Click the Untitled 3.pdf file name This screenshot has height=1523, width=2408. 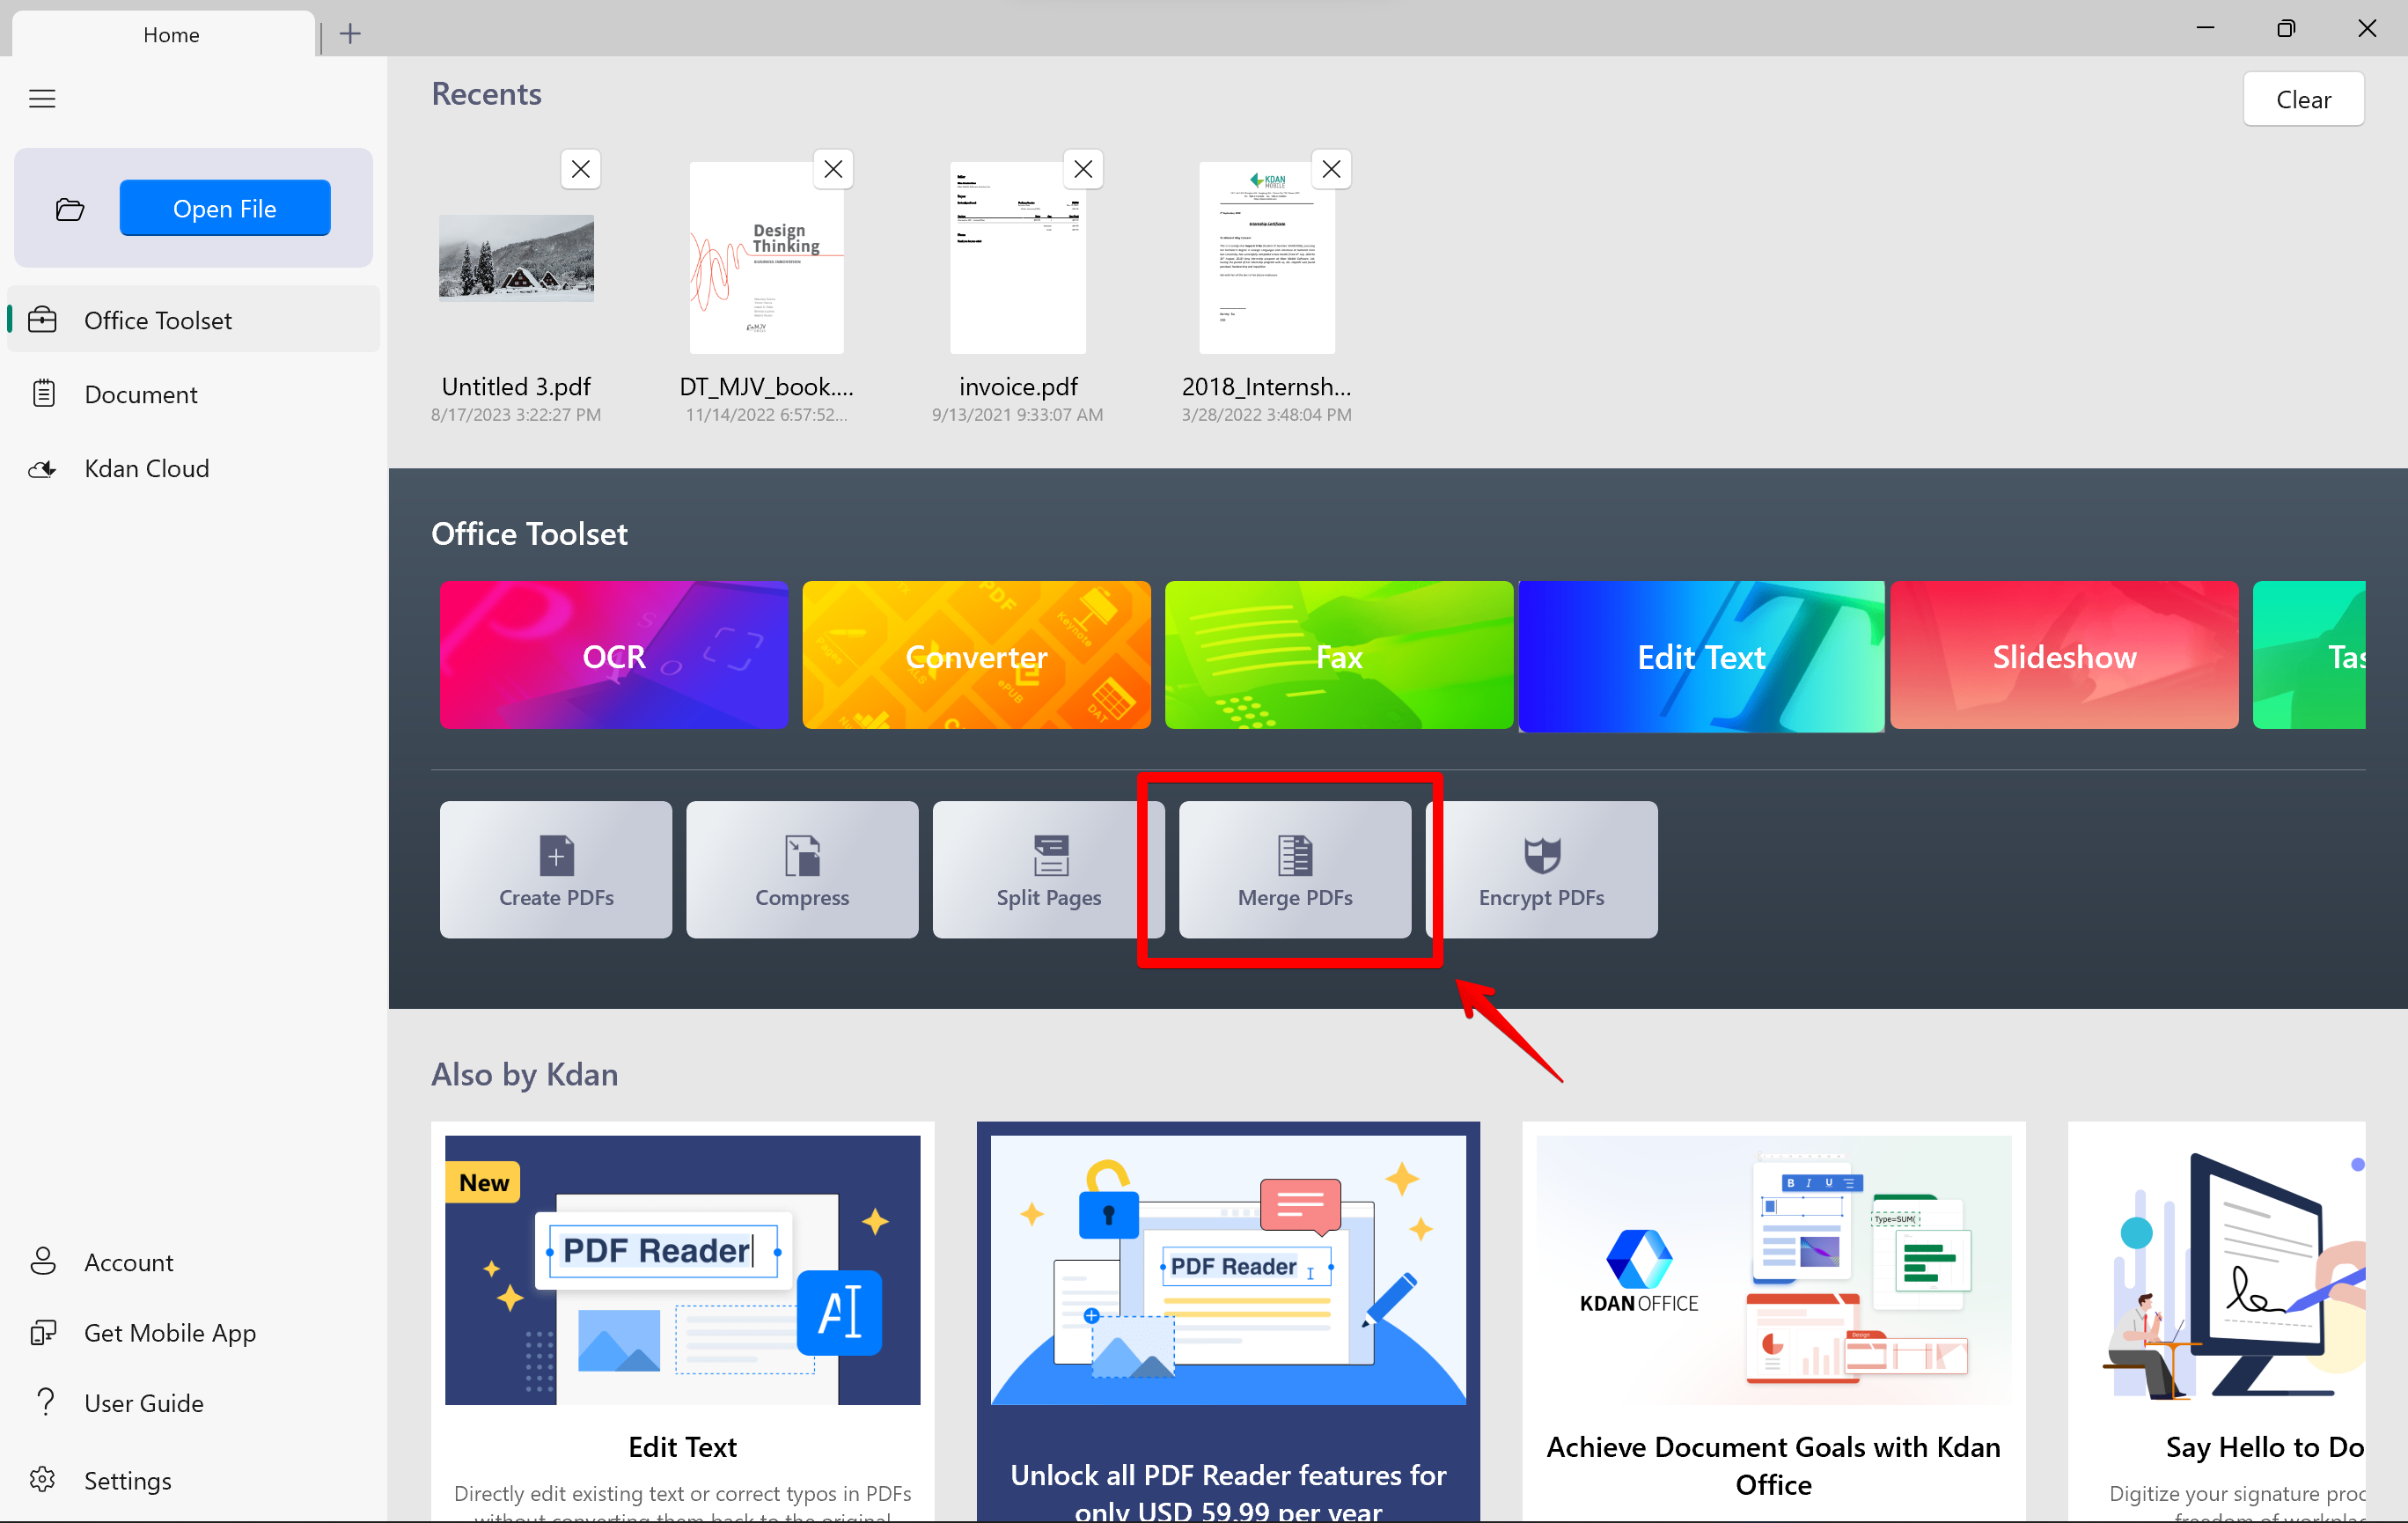click(516, 387)
